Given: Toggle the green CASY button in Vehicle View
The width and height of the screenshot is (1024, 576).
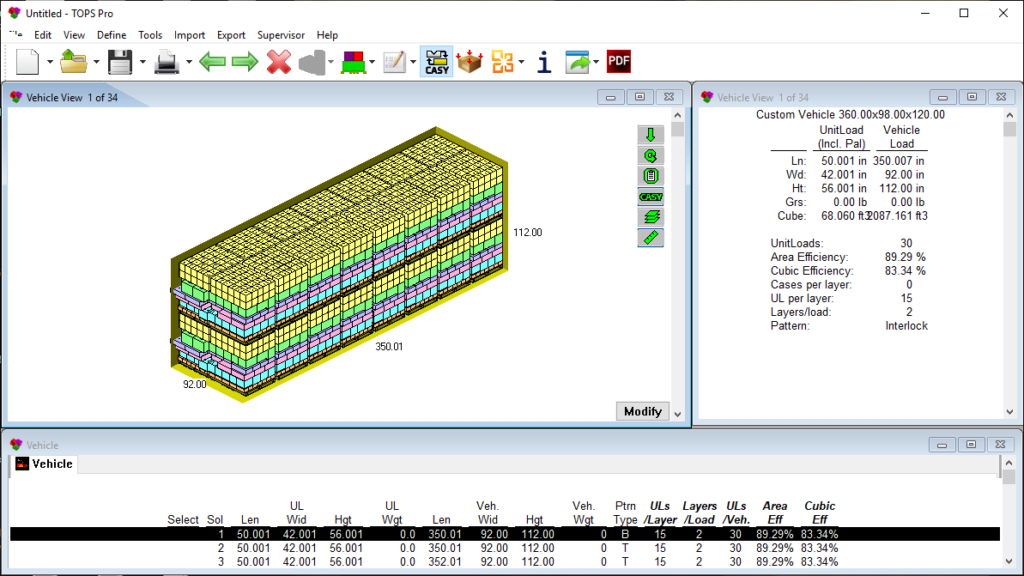Looking at the screenshot, I should 650,197.
